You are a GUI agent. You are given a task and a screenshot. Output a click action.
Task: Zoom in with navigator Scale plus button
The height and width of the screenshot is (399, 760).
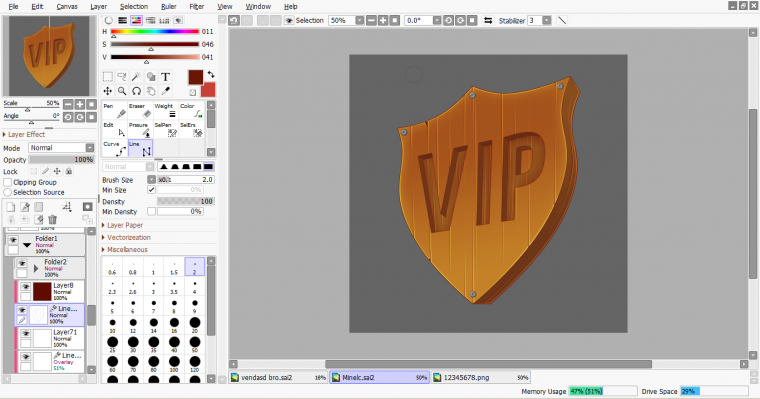[x=80, y=104]
